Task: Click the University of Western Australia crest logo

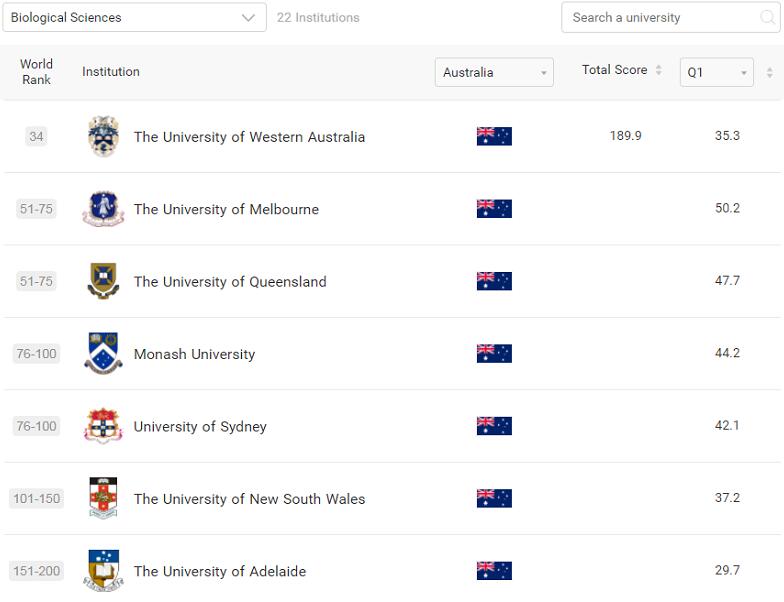Action: pyautogui.click(x=103, y=137)
